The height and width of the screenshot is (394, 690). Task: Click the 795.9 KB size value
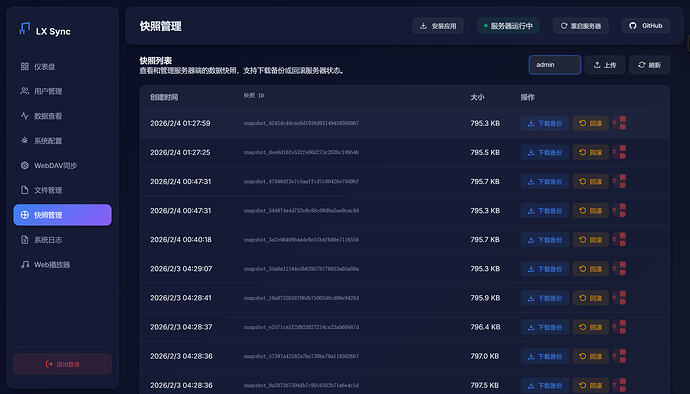[x=485, y=298]
